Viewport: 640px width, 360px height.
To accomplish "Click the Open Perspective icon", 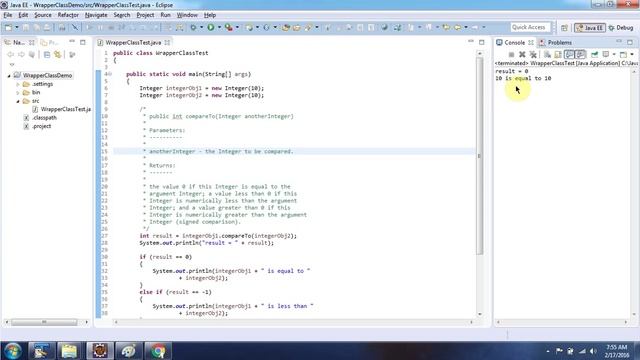I will (x=564, y=27).
